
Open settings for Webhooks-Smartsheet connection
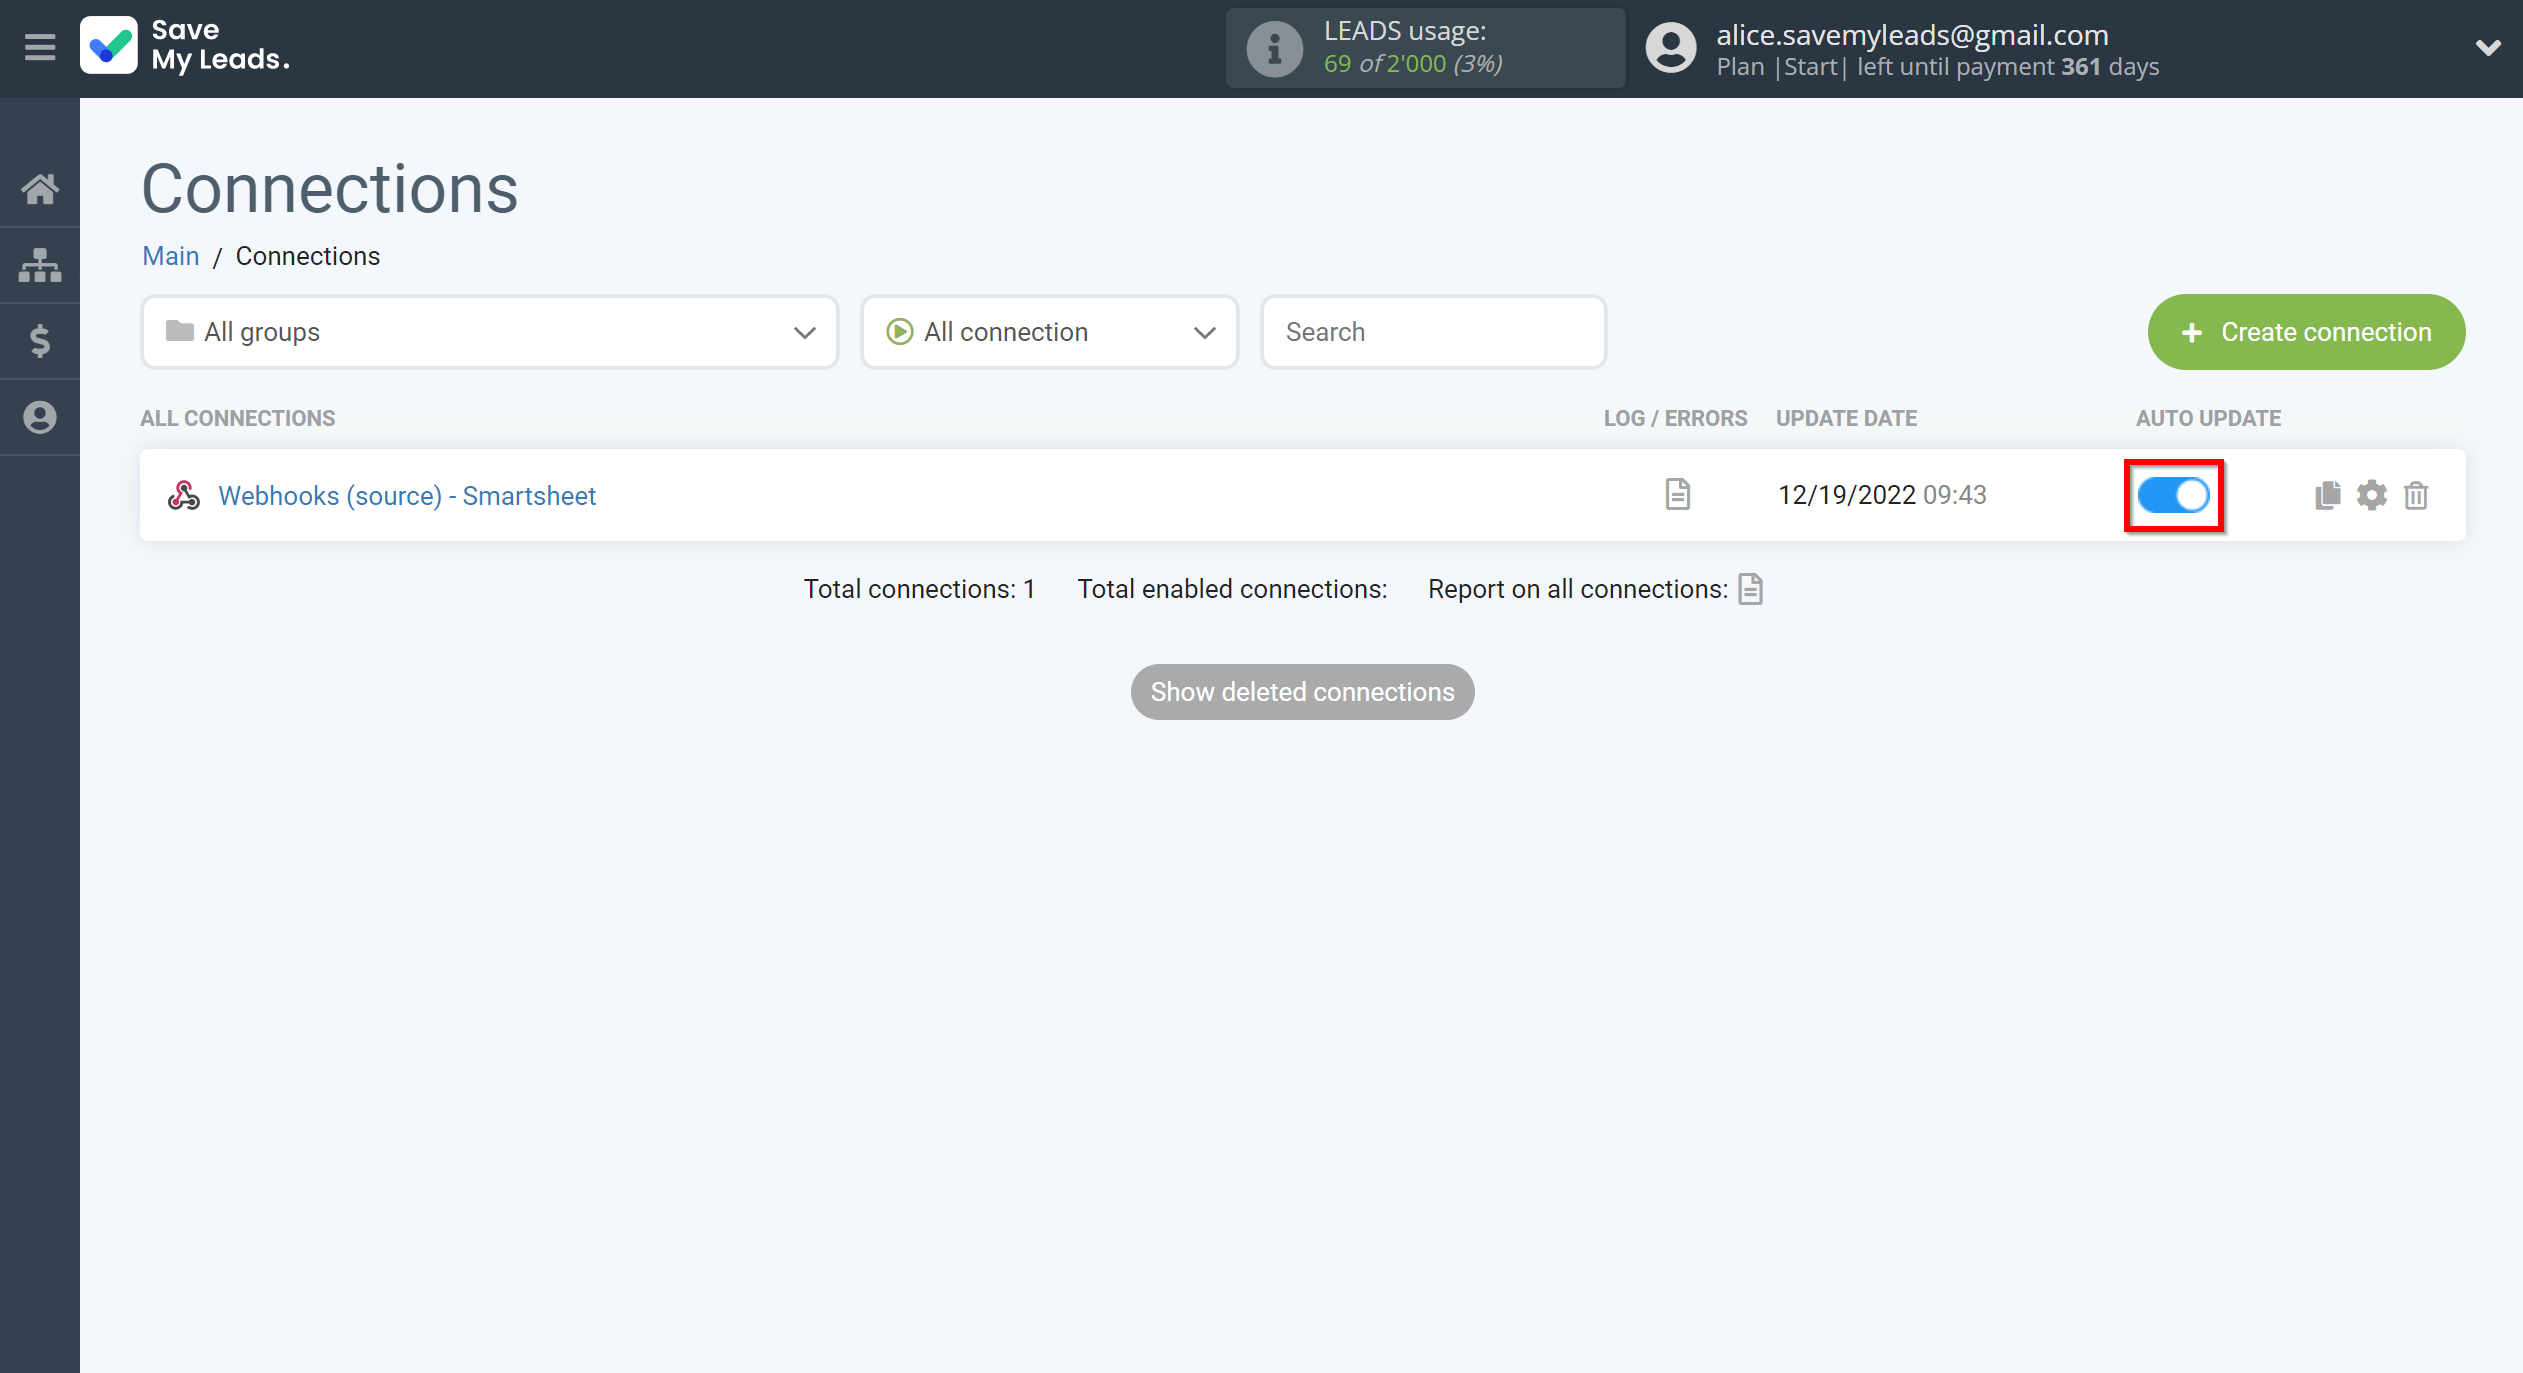click(2373, 495)
